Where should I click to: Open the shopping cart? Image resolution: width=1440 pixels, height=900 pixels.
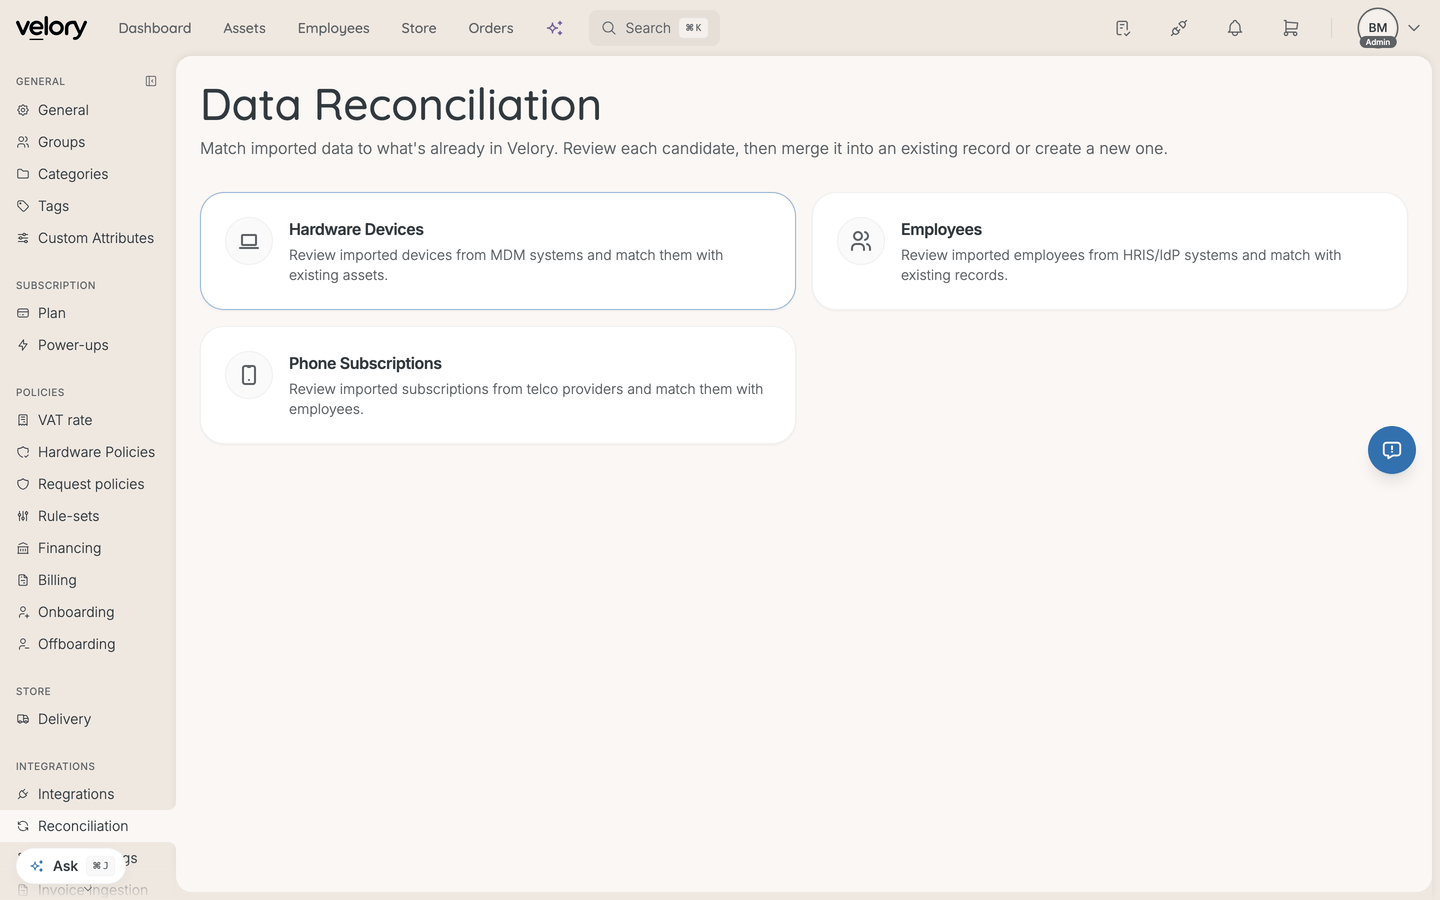1291,28
